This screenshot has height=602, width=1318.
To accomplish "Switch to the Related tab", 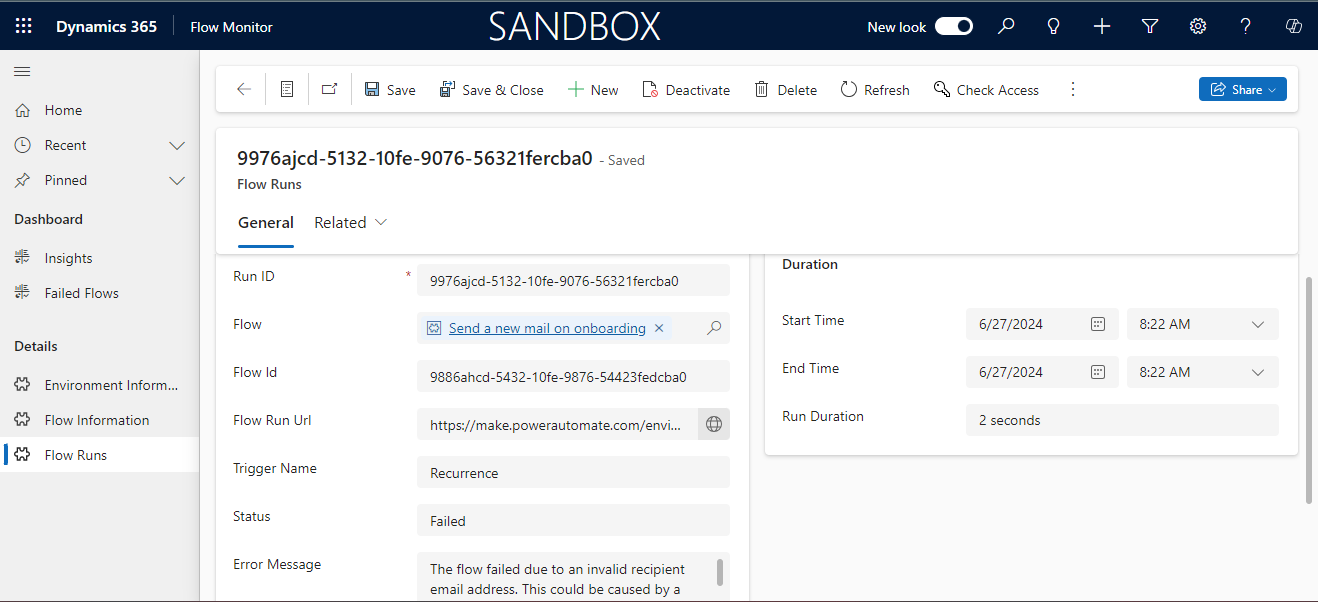I will click(350, 223).
